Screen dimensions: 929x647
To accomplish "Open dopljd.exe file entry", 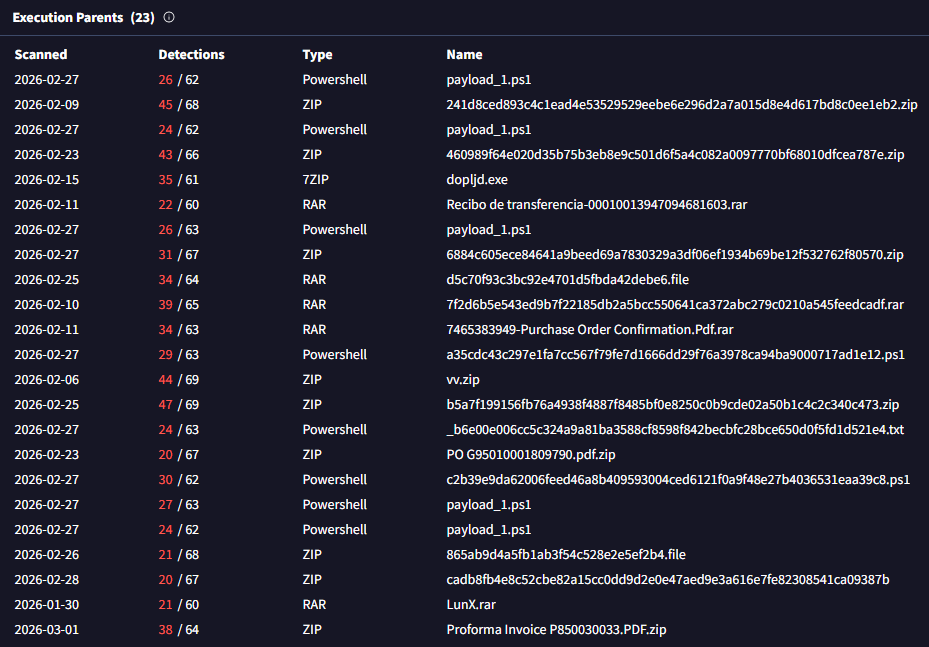I will pyautogui.click(x=477, y=180).
